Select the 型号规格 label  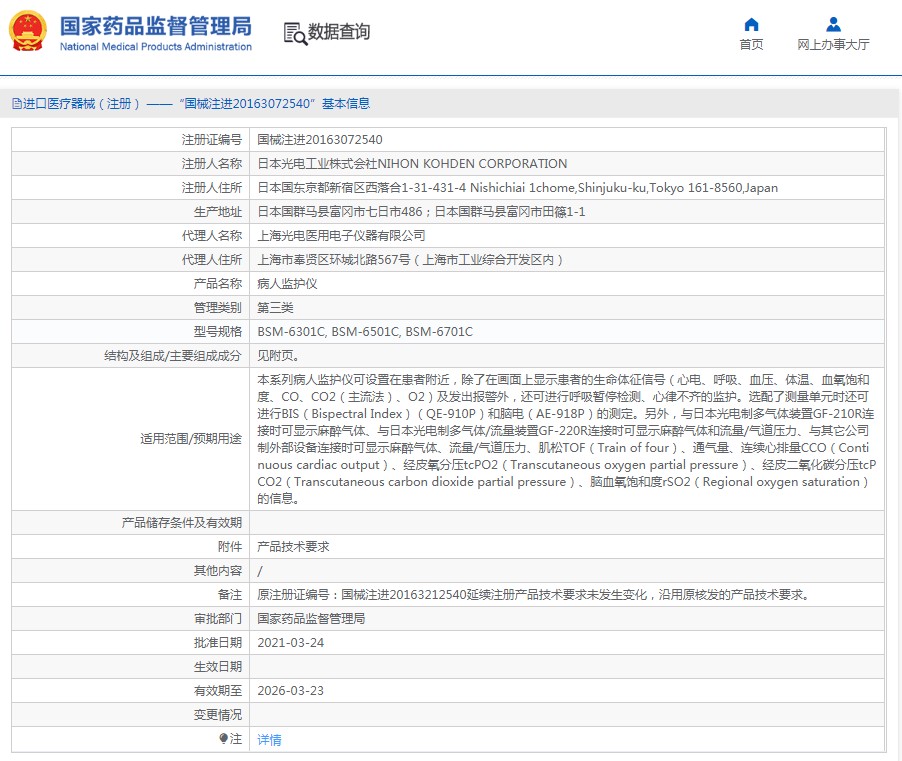(218, 332)
